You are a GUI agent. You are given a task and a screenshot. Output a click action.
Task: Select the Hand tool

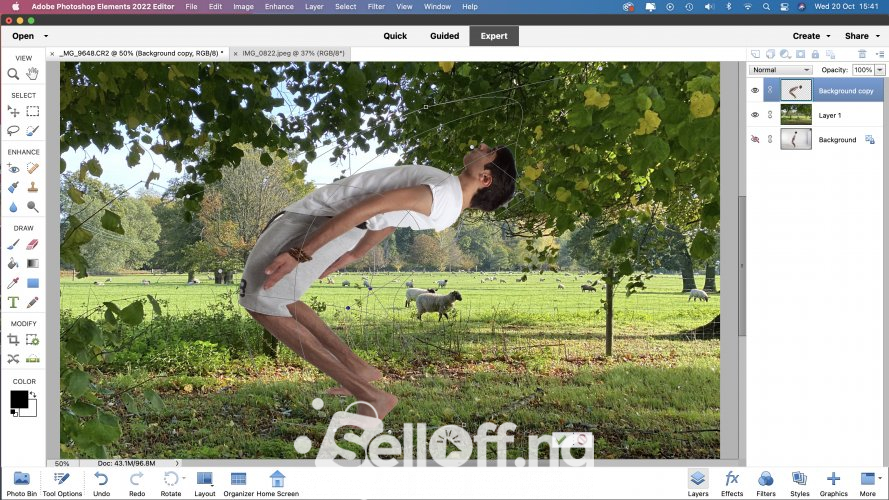tap(33, 74)
